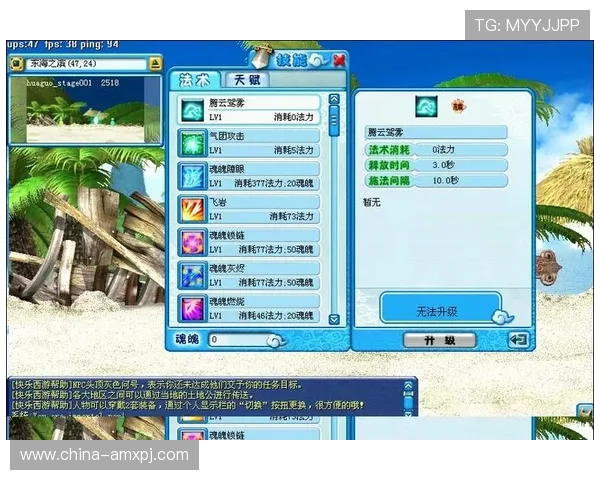The height and width of the screenshot is (480, 600).
Task: Click the 魂魄 value field showing 0
Action: tap(245, 340)
